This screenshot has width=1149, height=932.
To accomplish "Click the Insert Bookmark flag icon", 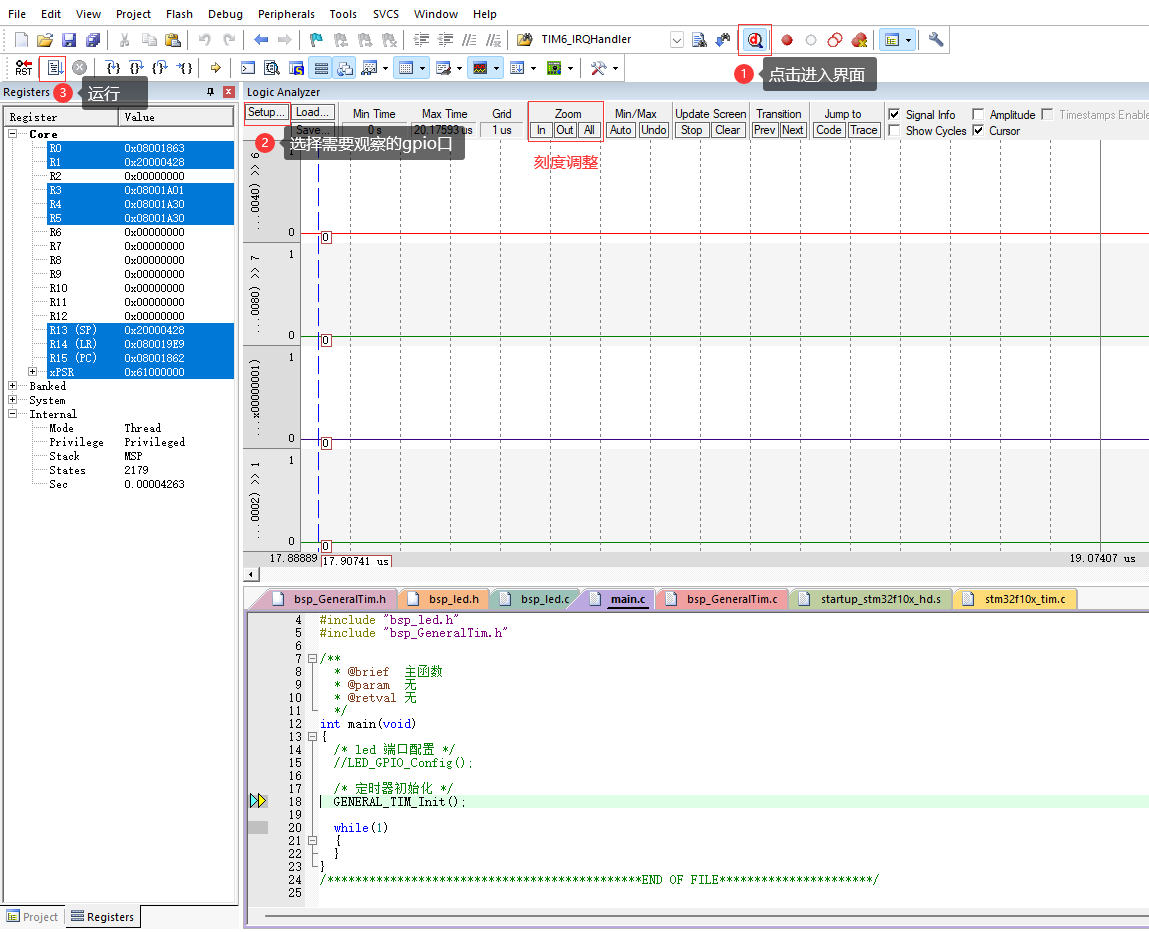I will (x=317, y=40).
